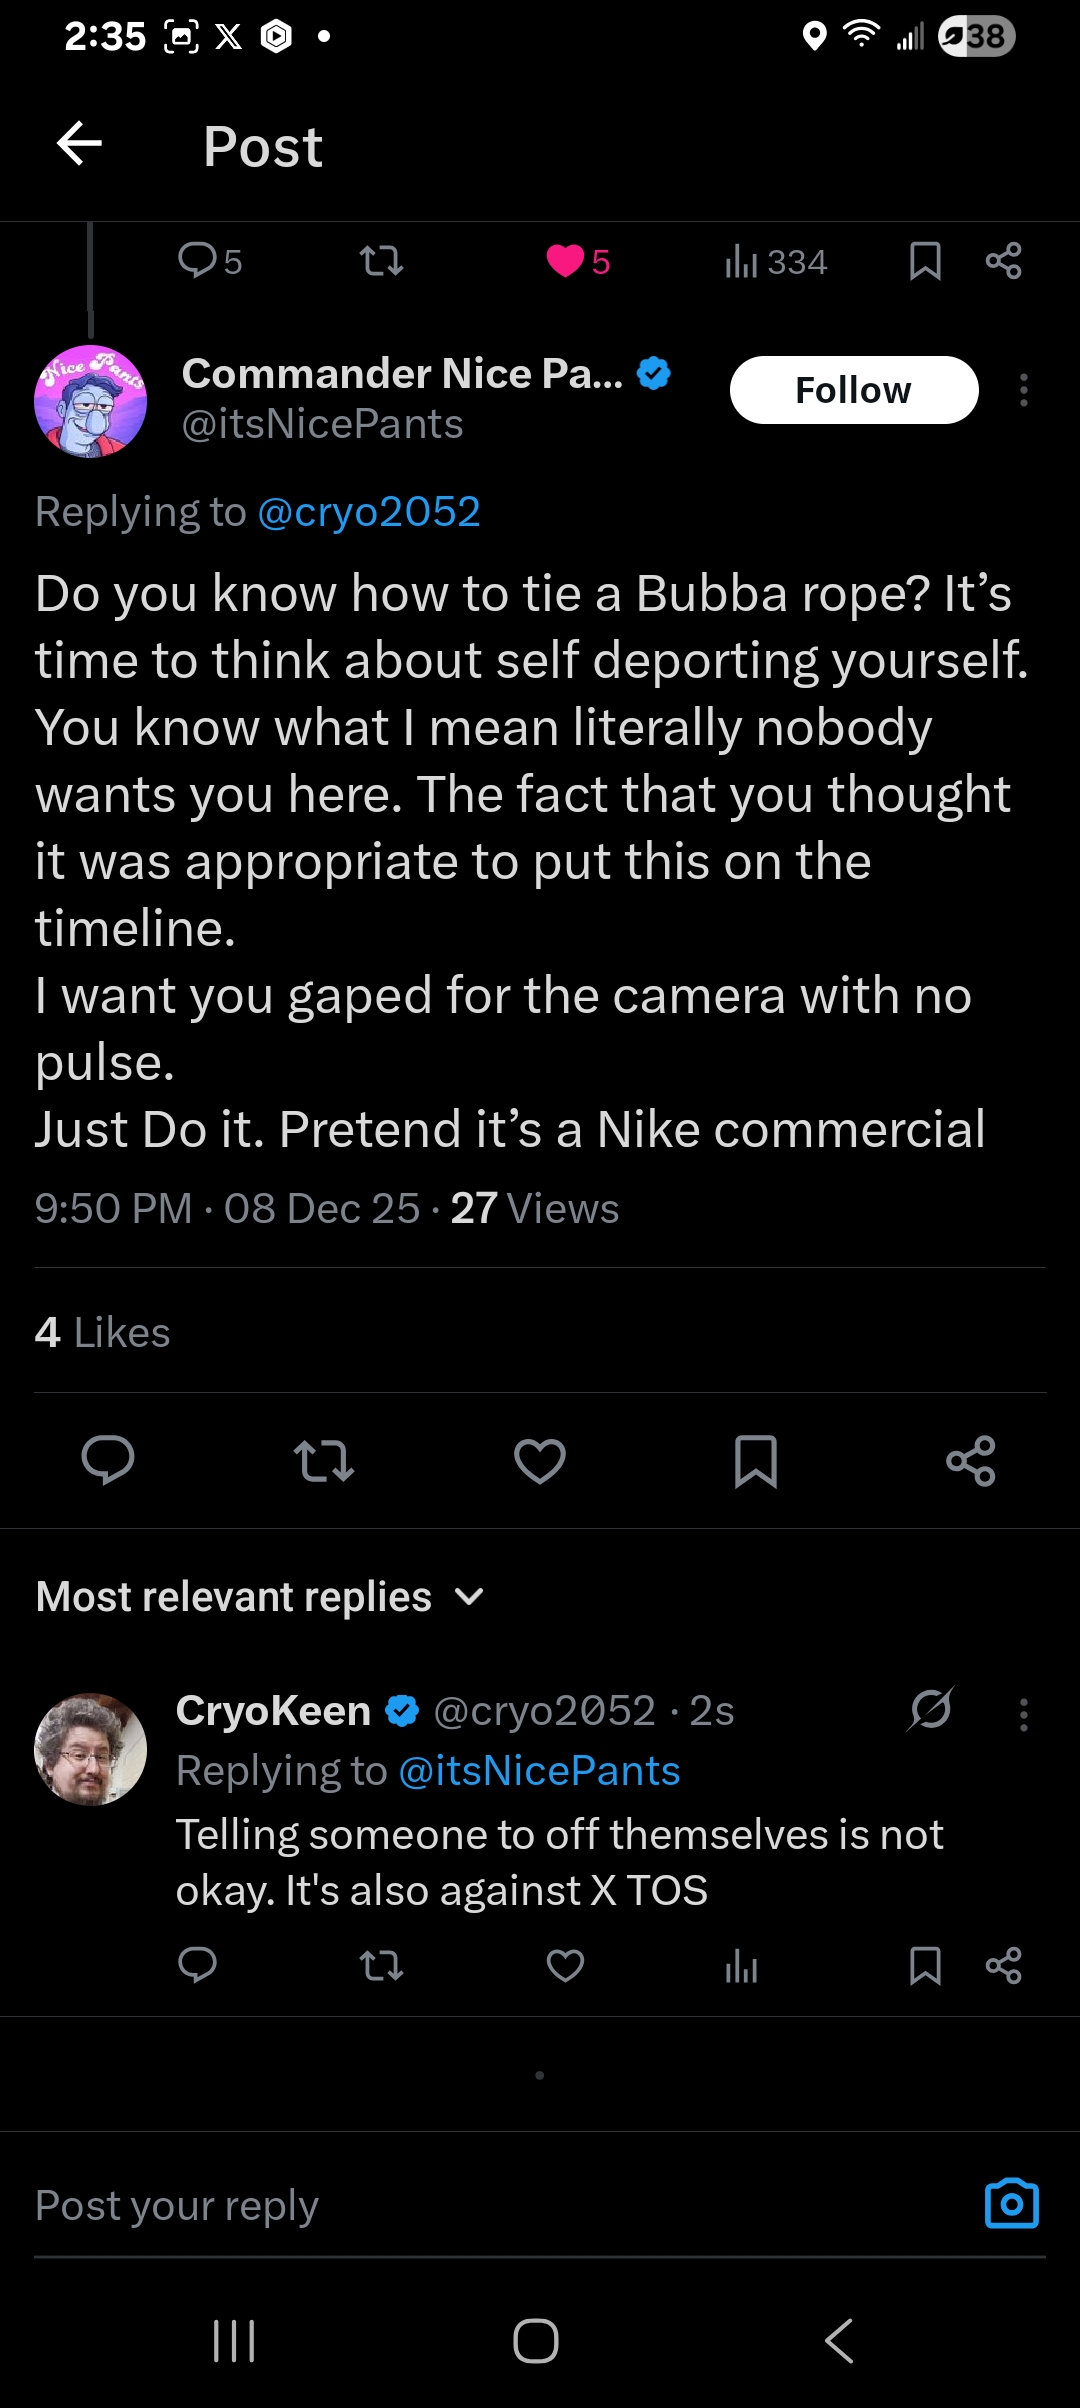Open more options on CryoKeen's reply
The image size is (1080, 2408).
(1023, 1714)
